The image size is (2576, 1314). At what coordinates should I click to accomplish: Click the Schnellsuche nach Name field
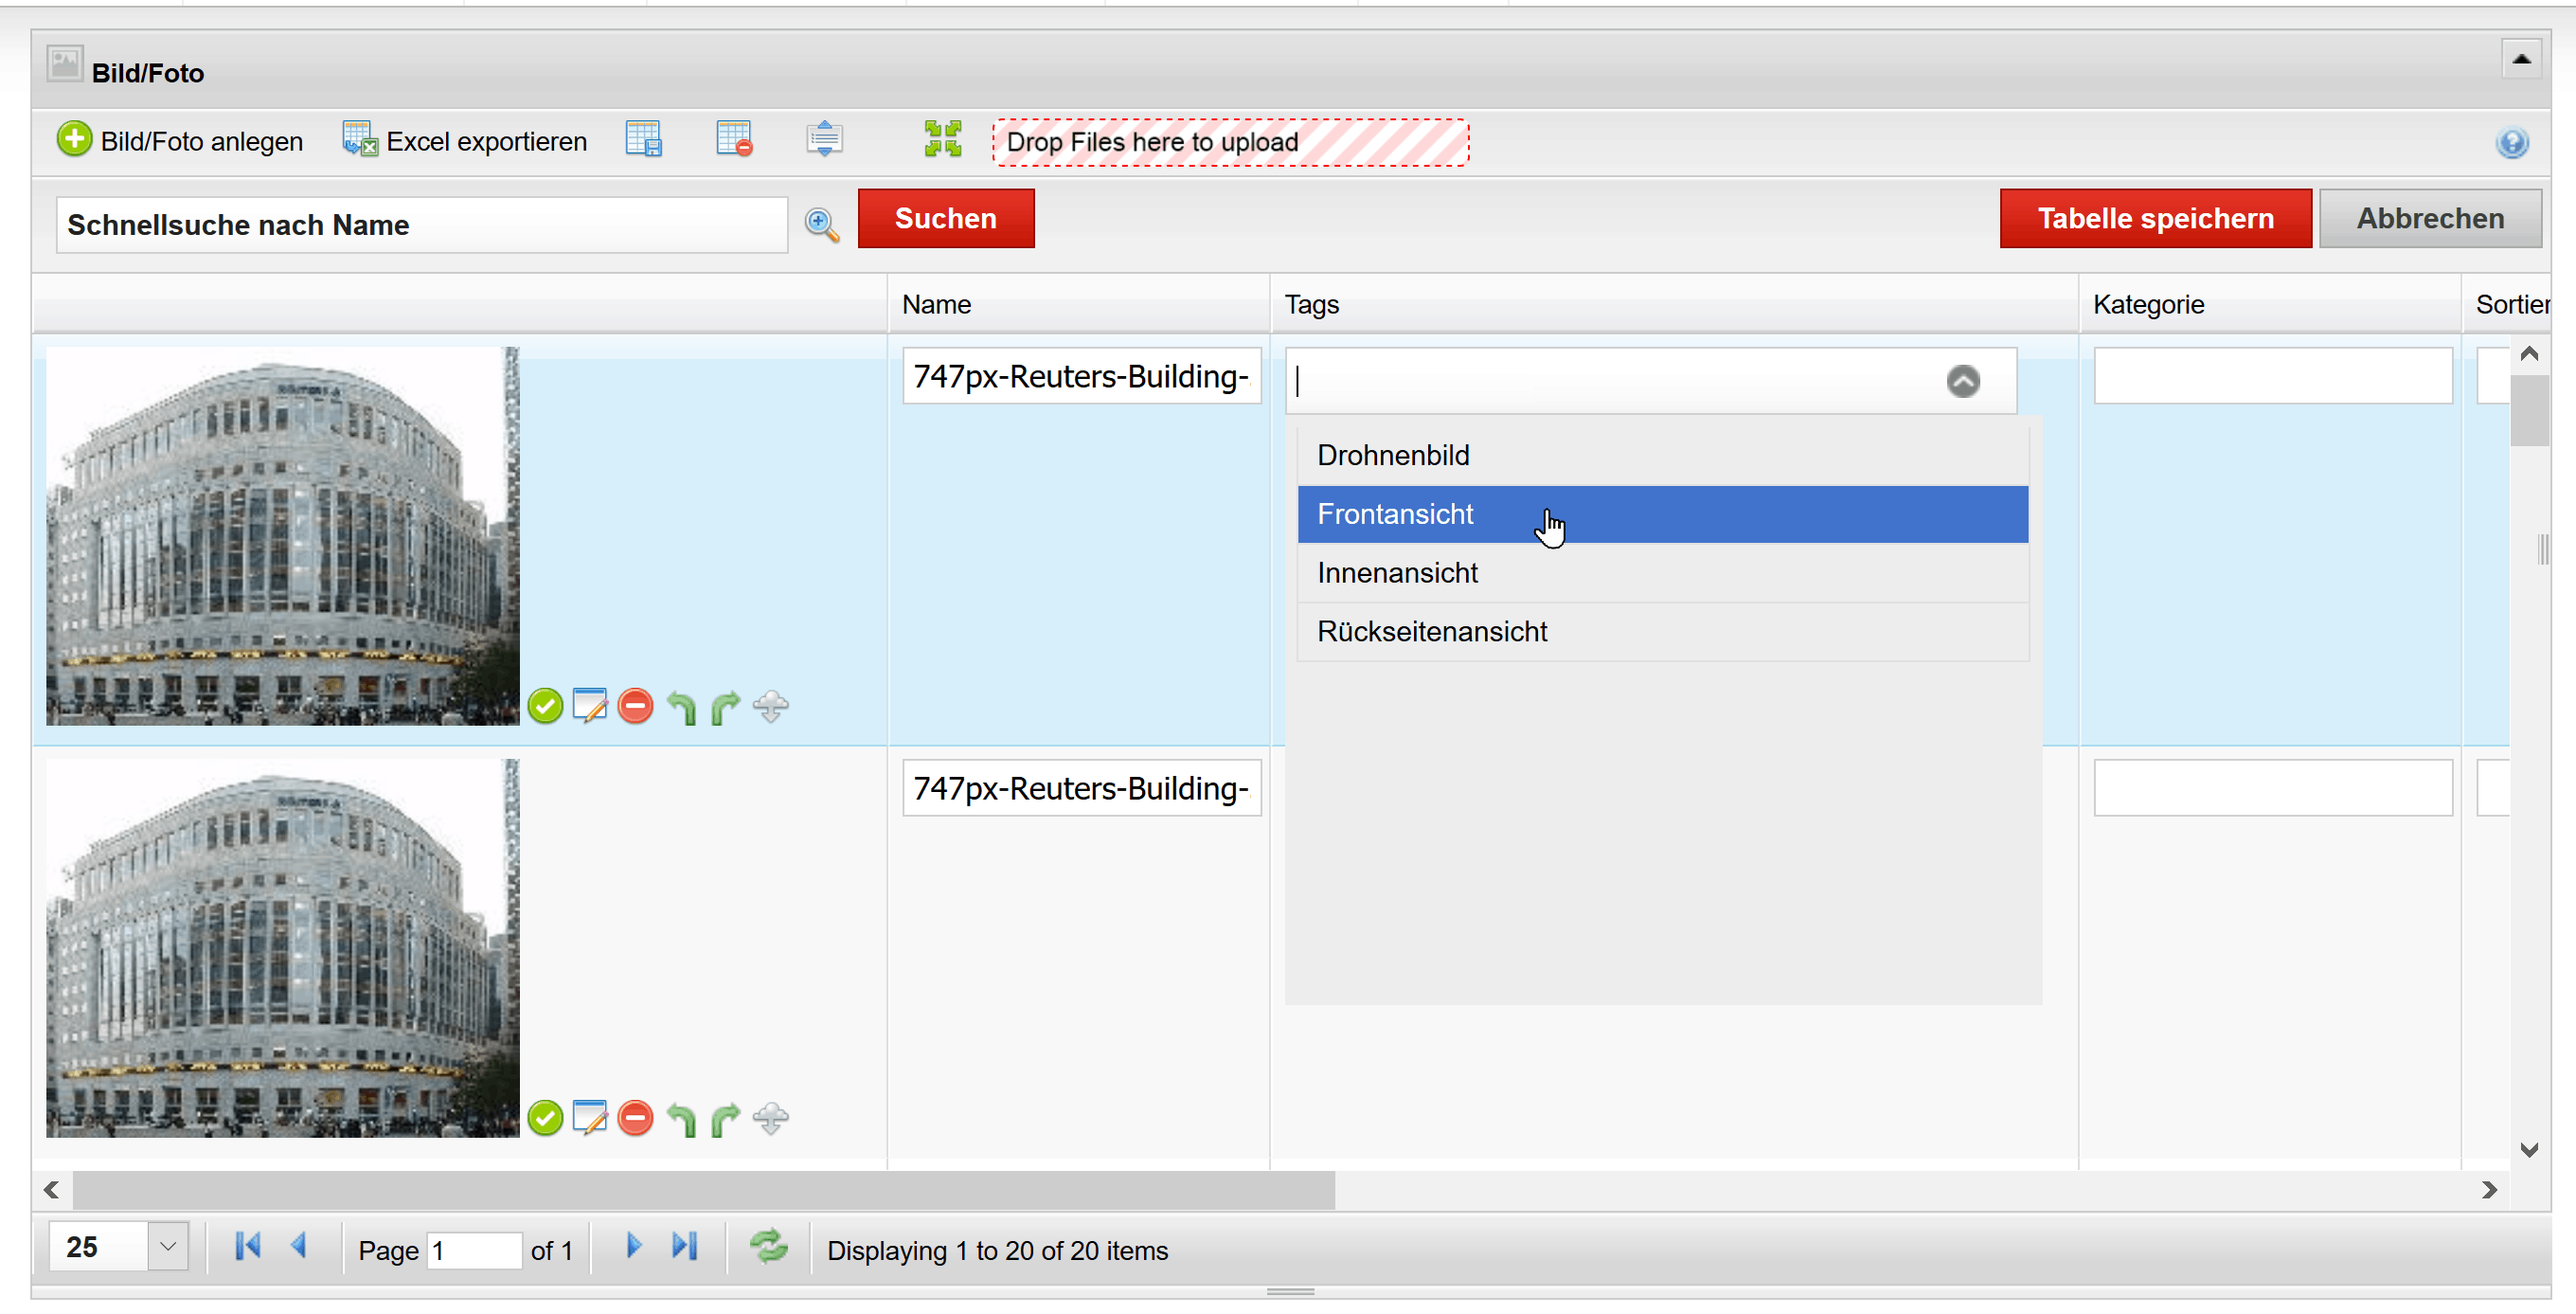[421, 225]
